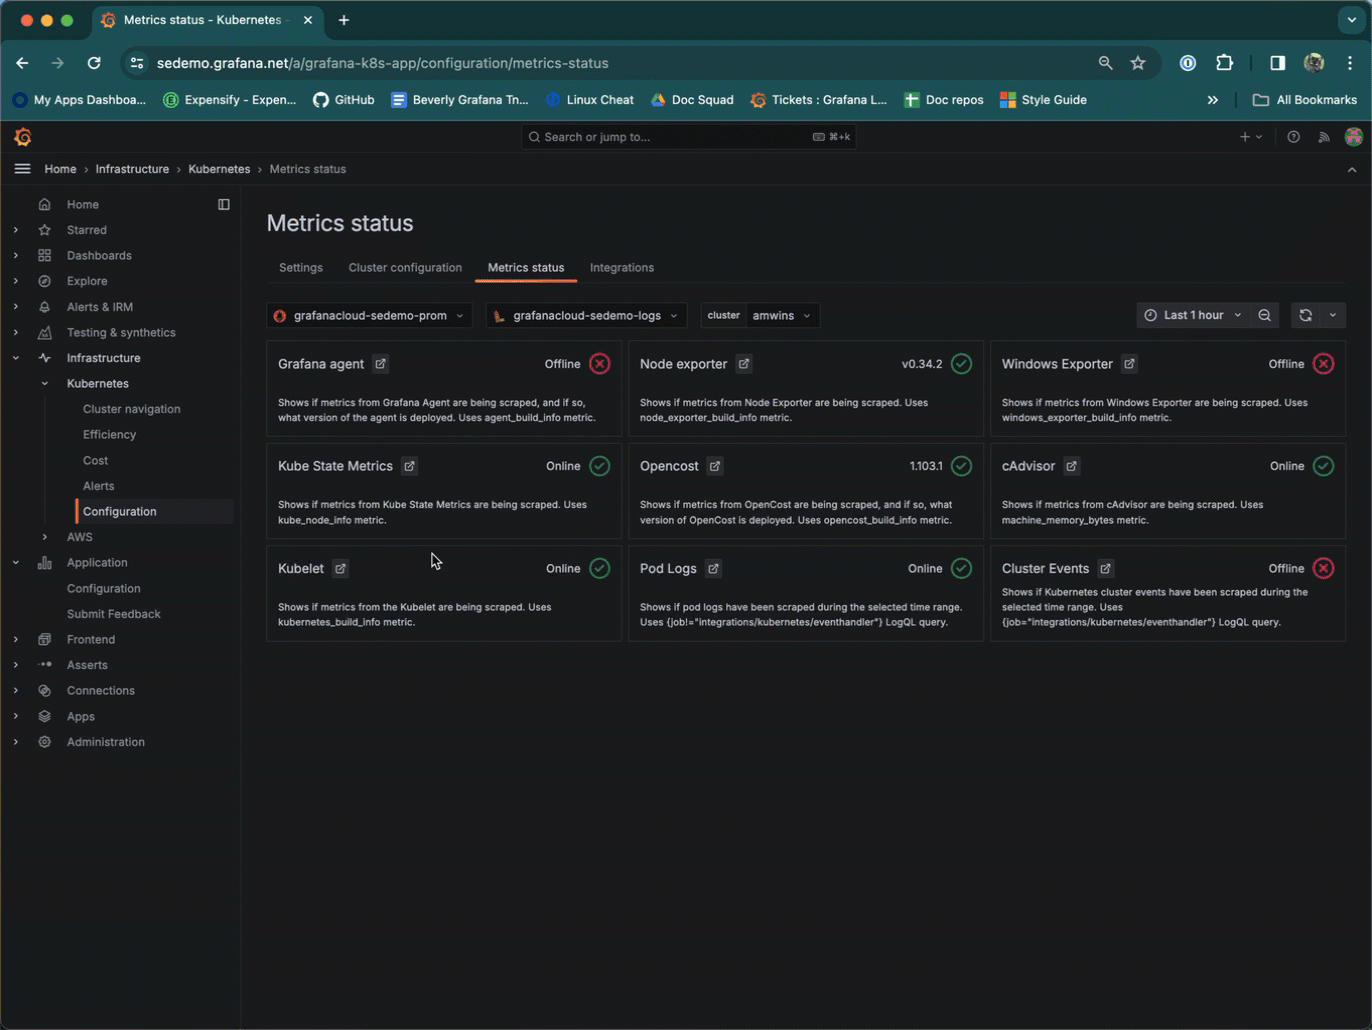
Task: Click the Grafana logo in top bar
Action: [x=23, y=137]
